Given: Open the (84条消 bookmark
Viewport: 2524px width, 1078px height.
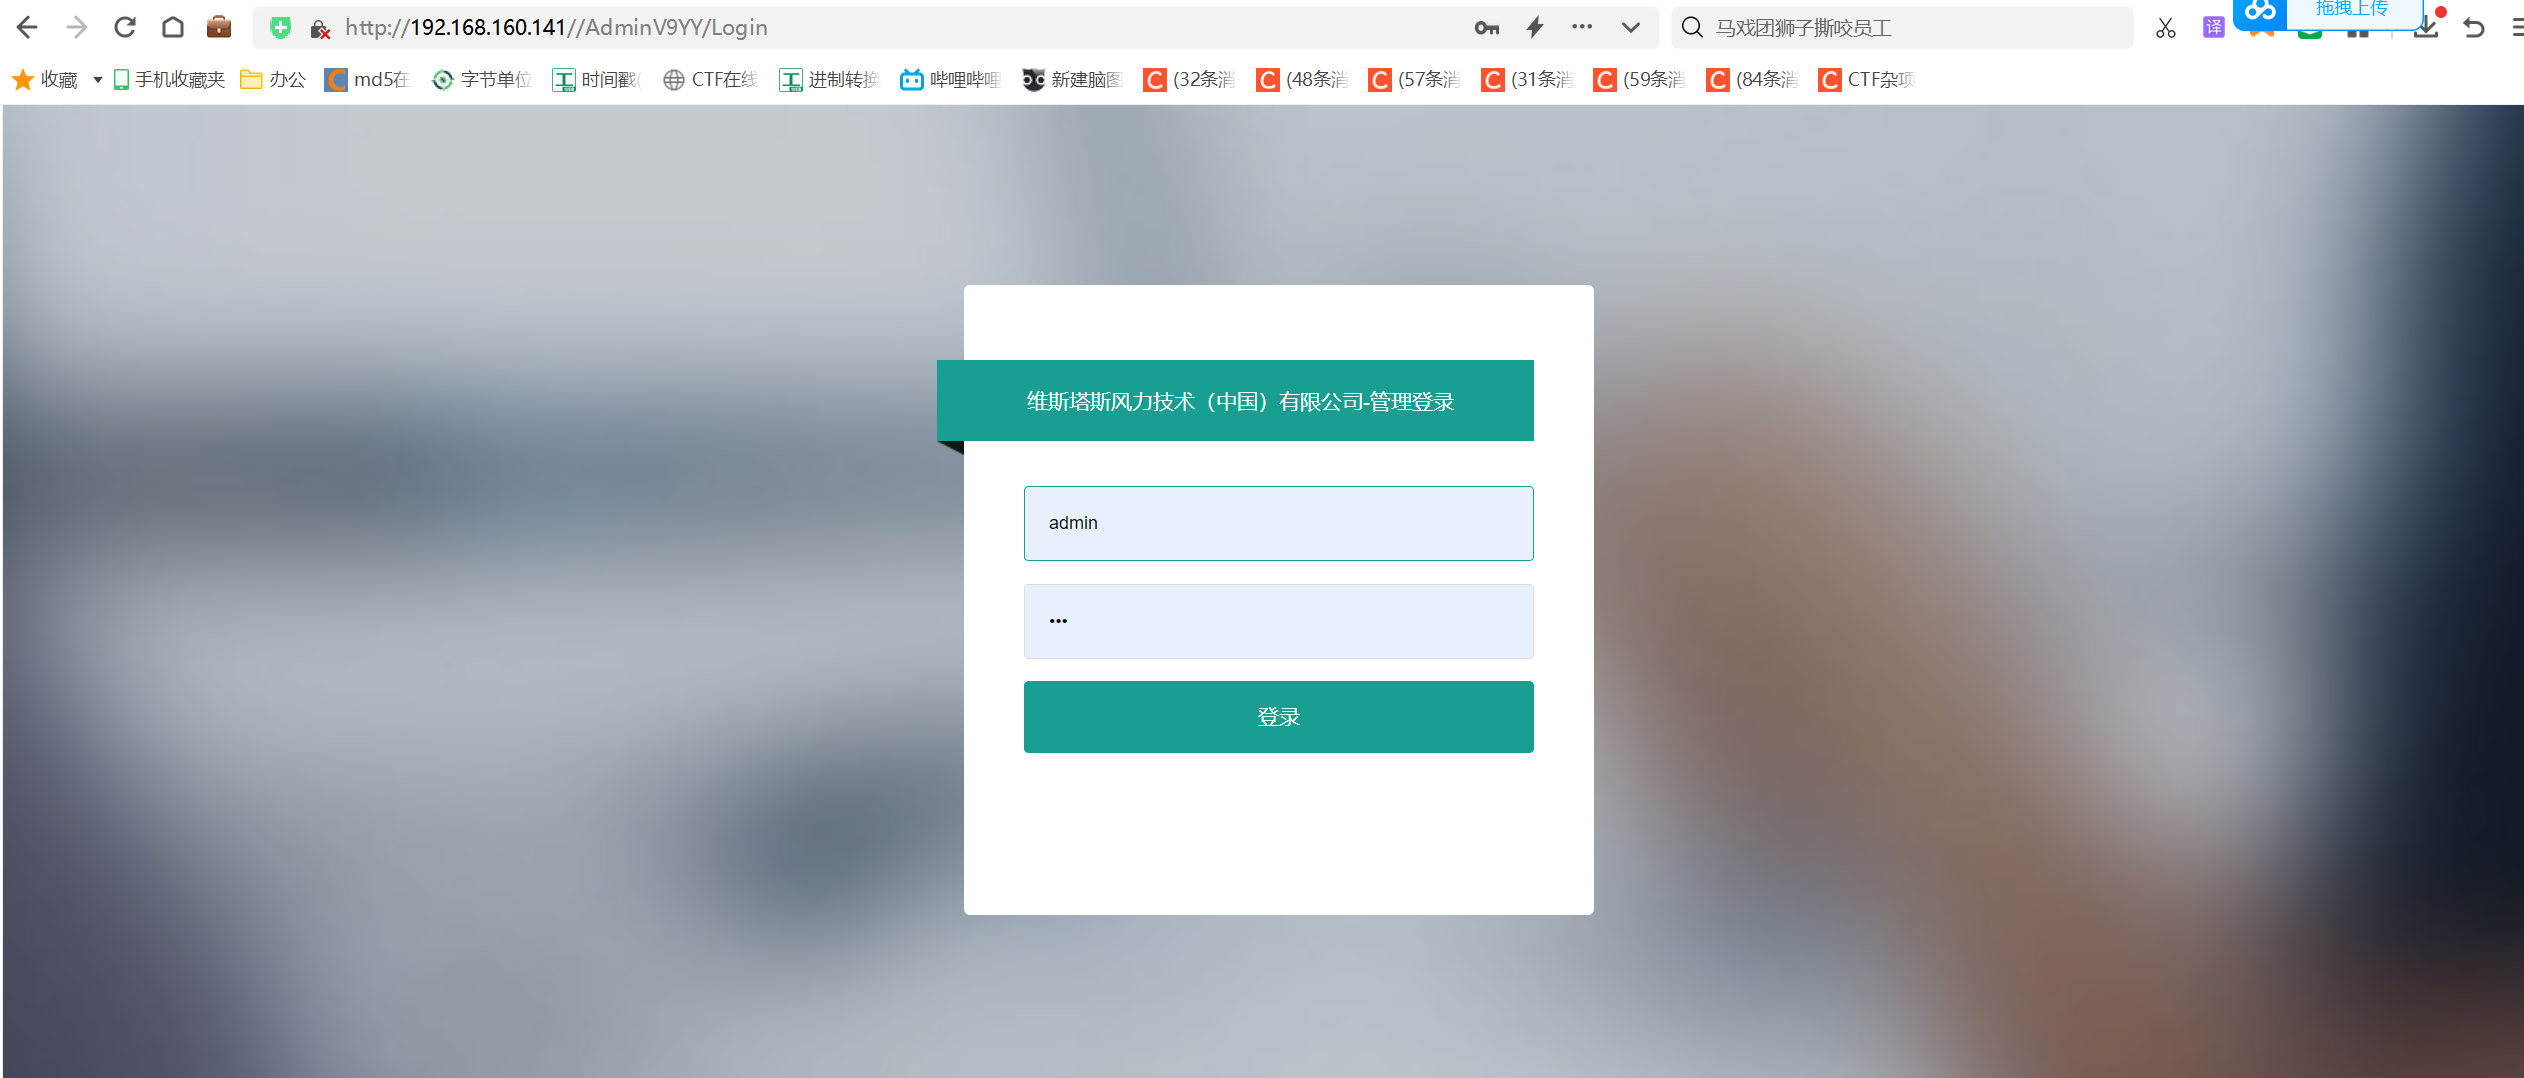Looking at the screenshot, I should (x=1752, y=79).
